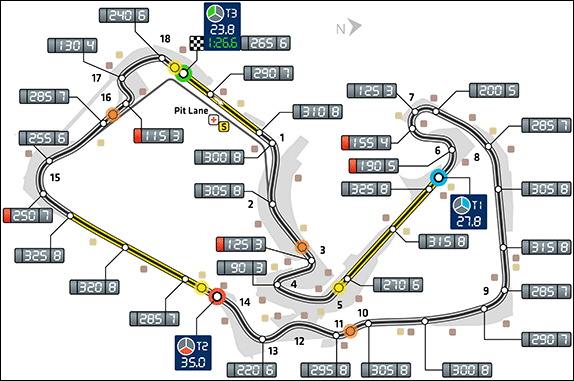The height and width of the screenshot is (381, 574).
Task: Select the red T2 sector marker circle
Action: point(217,296)
